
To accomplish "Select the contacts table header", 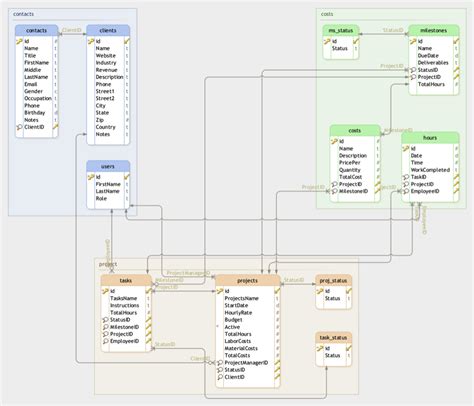I will [37, 30].
